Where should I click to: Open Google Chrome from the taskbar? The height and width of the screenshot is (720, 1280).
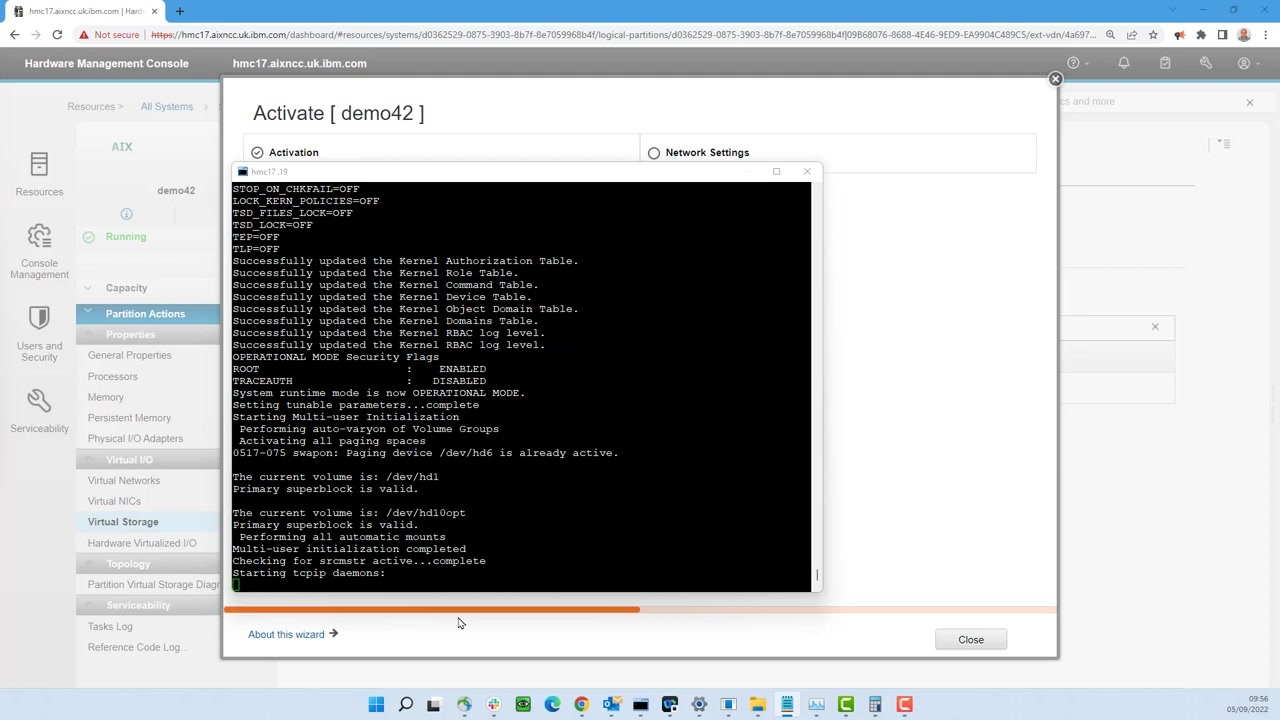[581, 705]
